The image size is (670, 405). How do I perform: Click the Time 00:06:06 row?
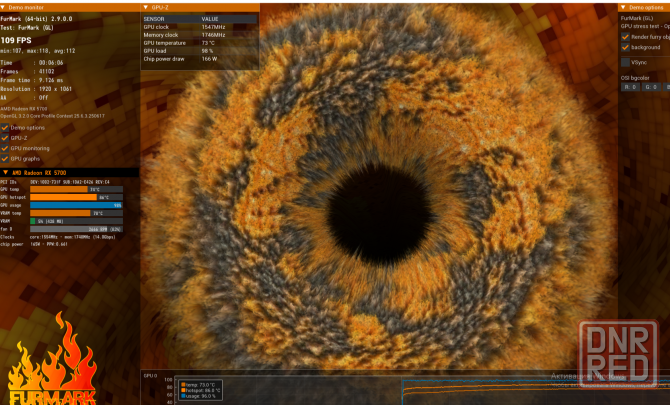pyautogui.click(x=32, y=63)
